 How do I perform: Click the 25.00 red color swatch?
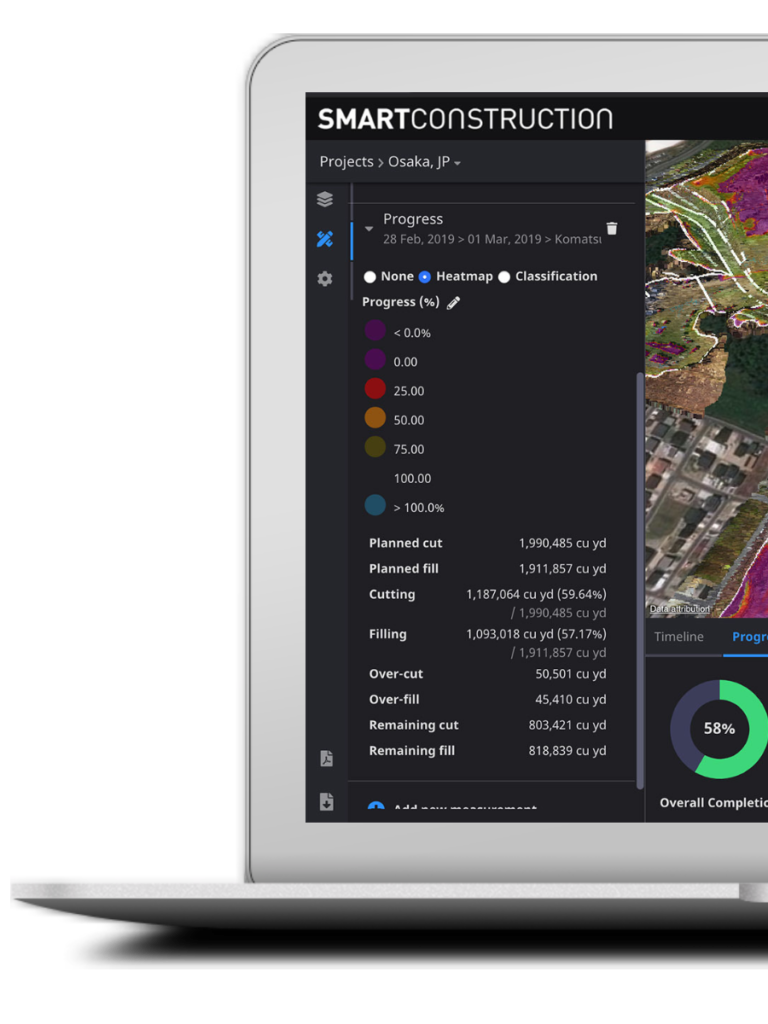pyautogui.click(x=375, y=388)
